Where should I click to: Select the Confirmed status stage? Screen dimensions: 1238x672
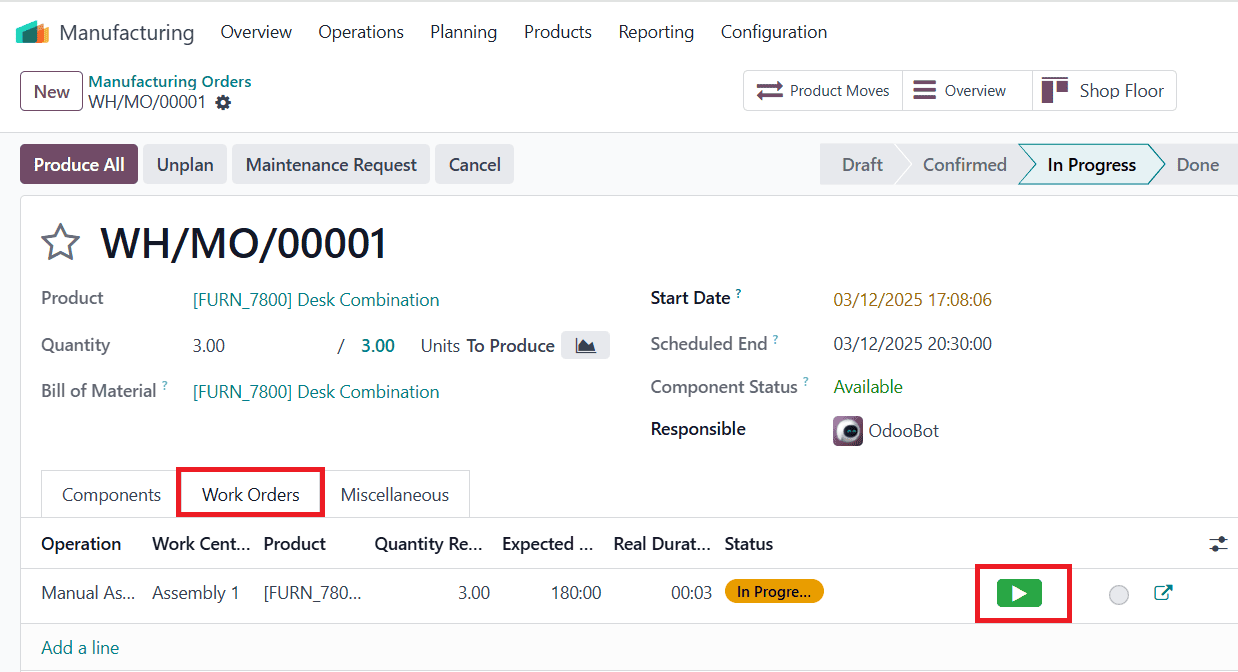[x=964, y=165]
